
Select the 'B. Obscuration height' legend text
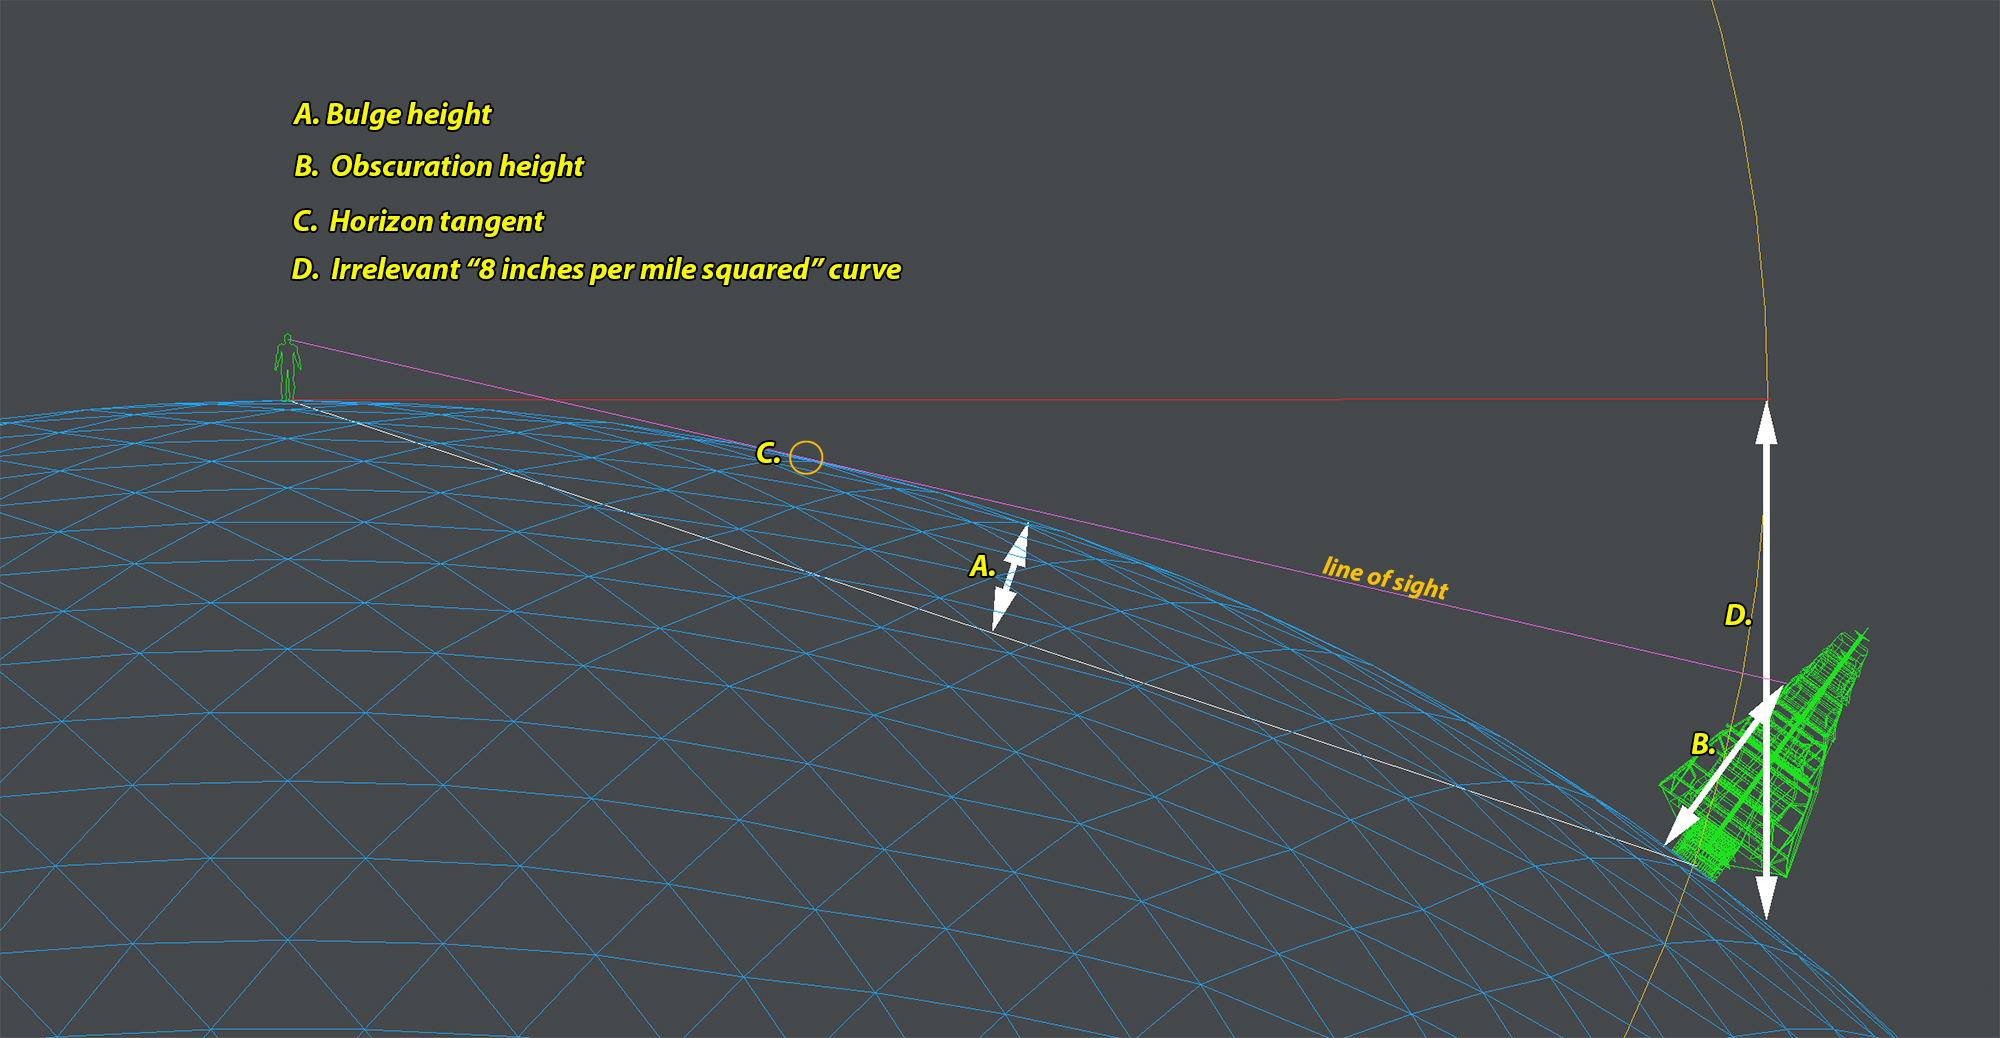coord(438,166)
